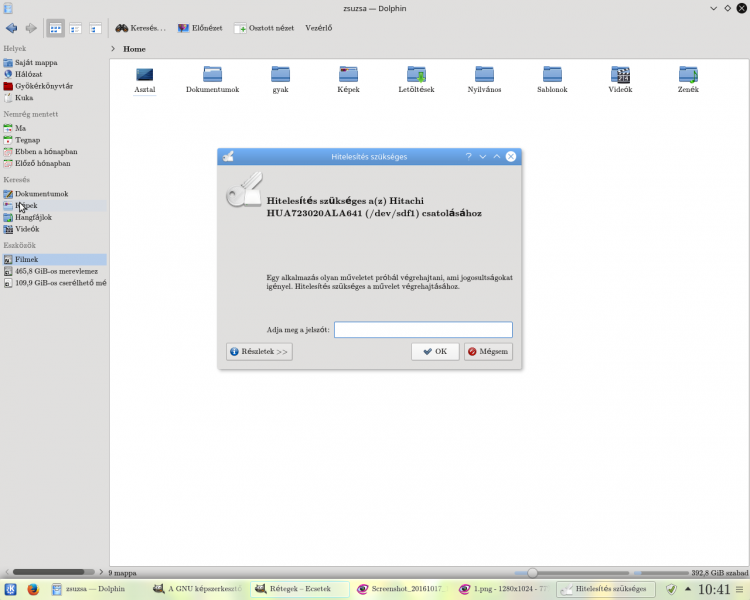750x600 pixels.
Task: Expand Részletek in authentication dialog
Action: pos(259,352)
